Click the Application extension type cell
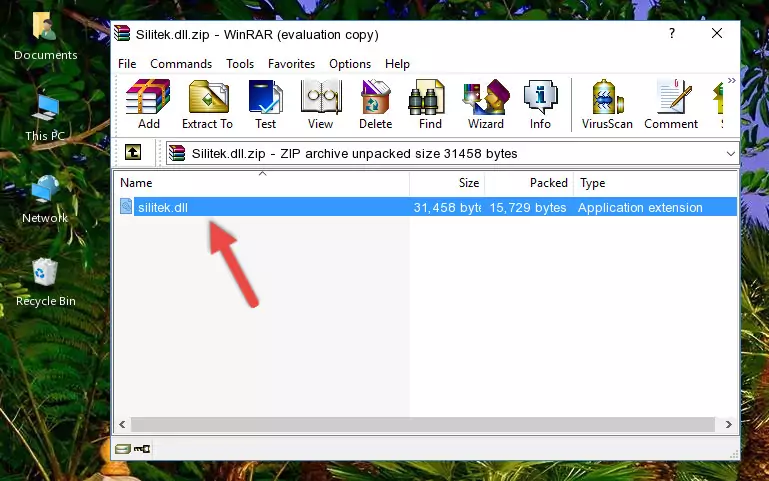Screen dimensions: 769x481 point(640,207)
